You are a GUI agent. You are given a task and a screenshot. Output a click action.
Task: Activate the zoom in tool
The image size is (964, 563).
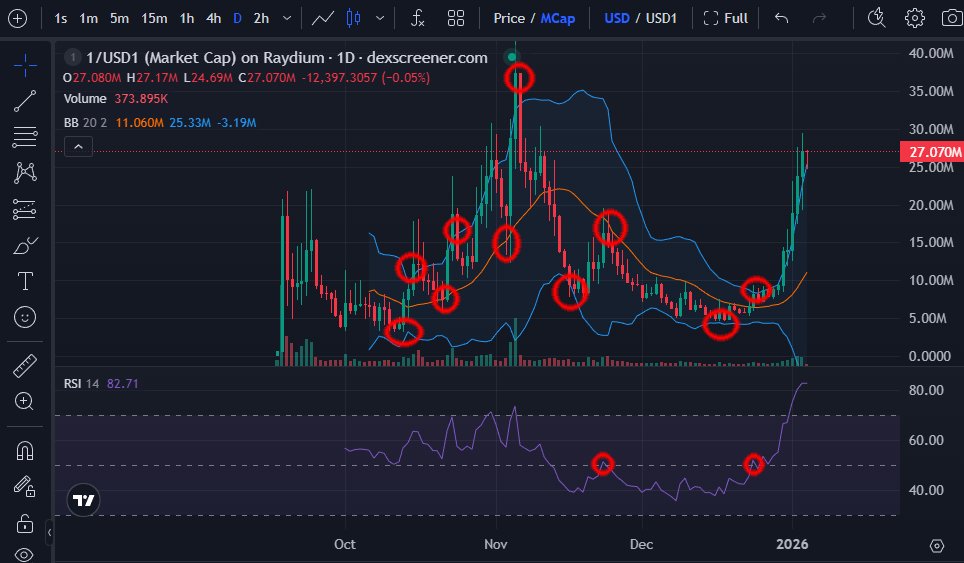click(25, 401)
